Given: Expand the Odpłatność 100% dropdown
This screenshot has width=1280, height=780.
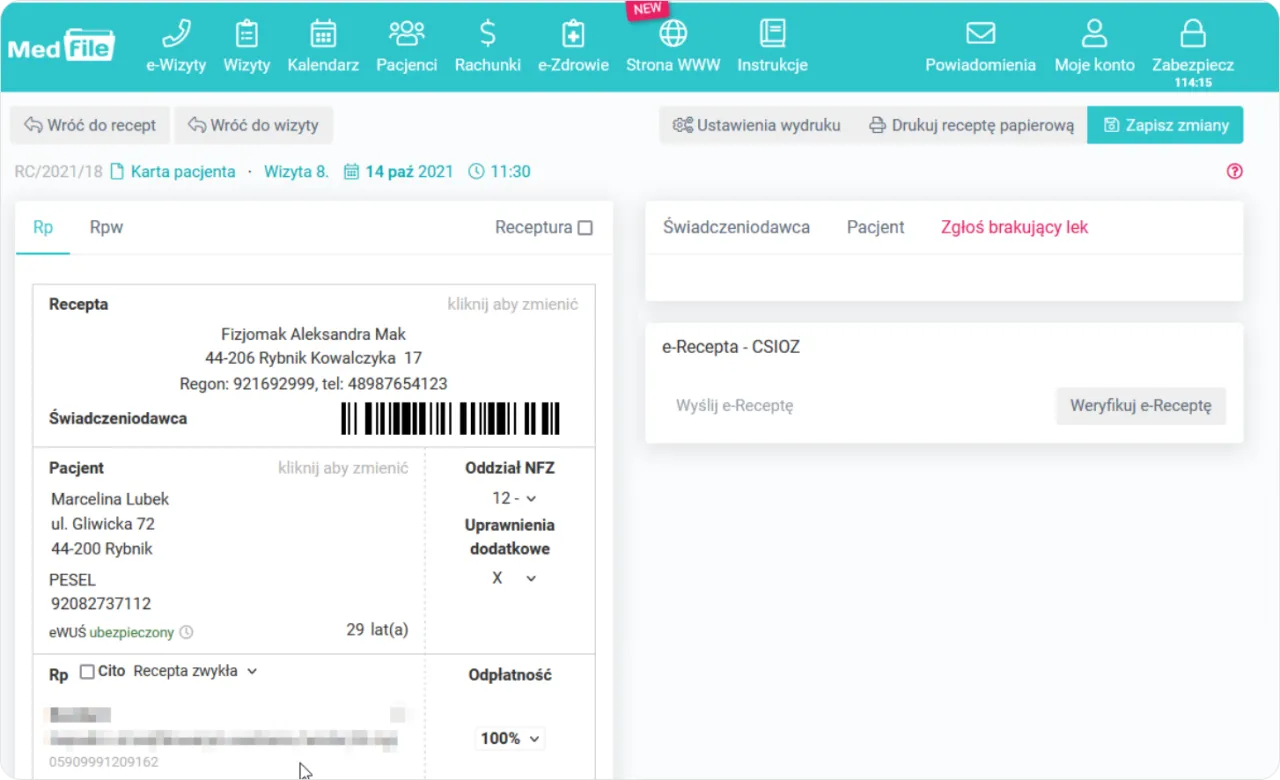Looking at the screenshot, I should coord(511,739).
